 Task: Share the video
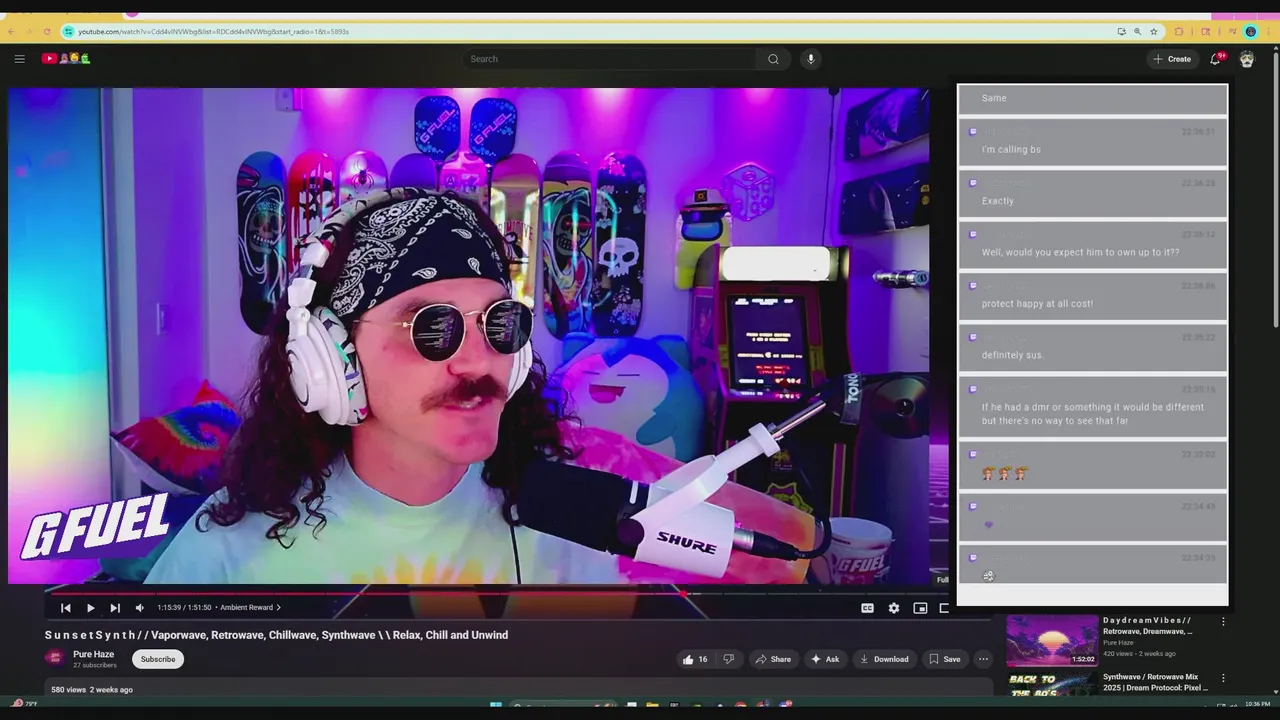(773, 659)
